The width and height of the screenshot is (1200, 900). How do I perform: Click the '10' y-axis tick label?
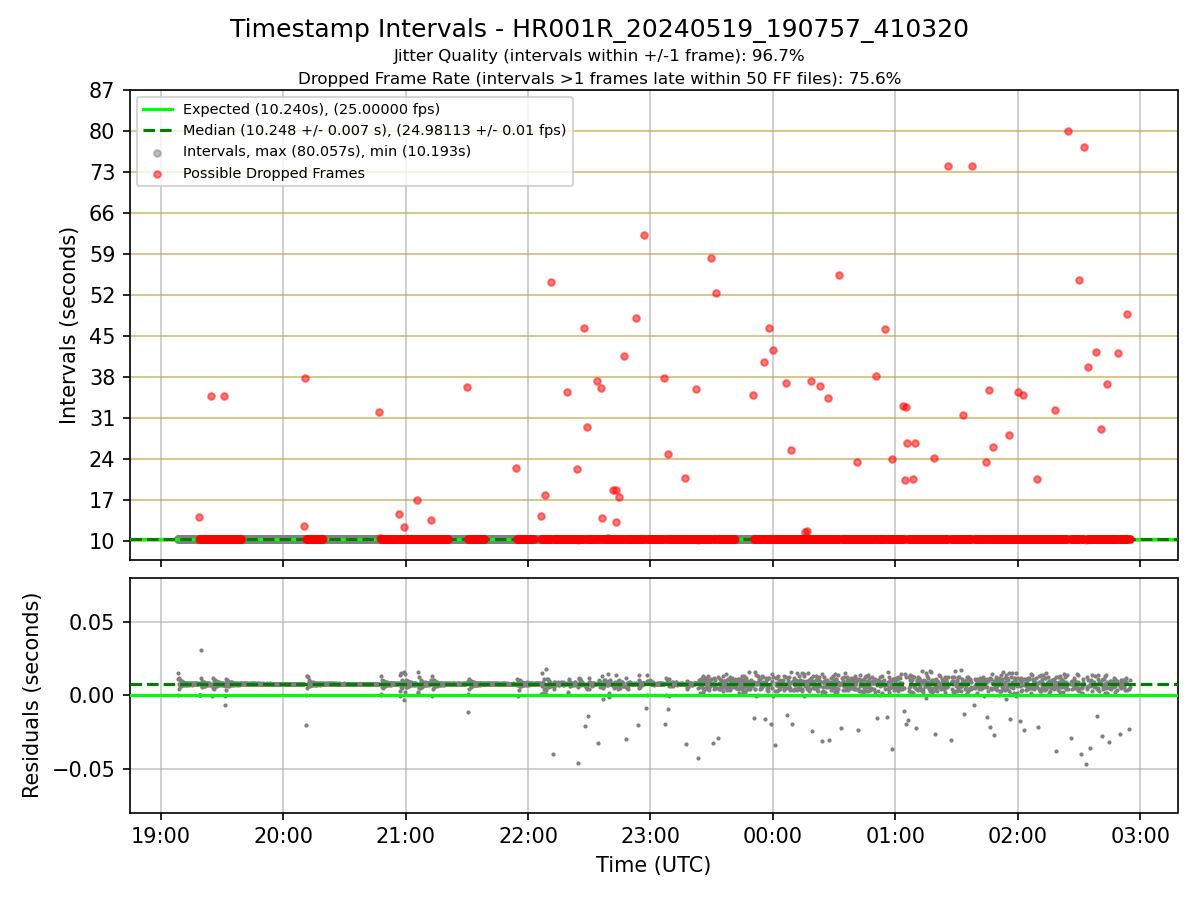(x=103, y=541)
